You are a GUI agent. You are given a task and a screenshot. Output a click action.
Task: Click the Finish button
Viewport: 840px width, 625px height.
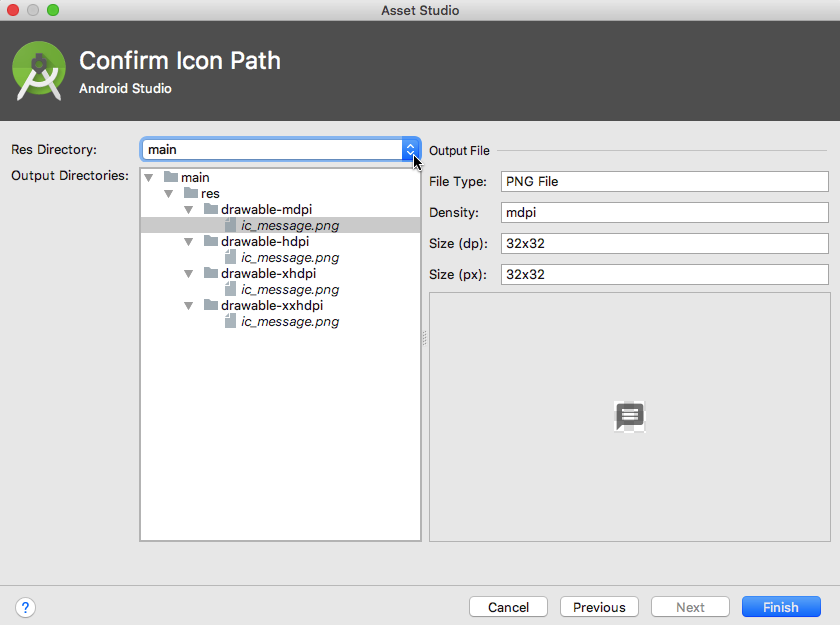coord(781,607)
